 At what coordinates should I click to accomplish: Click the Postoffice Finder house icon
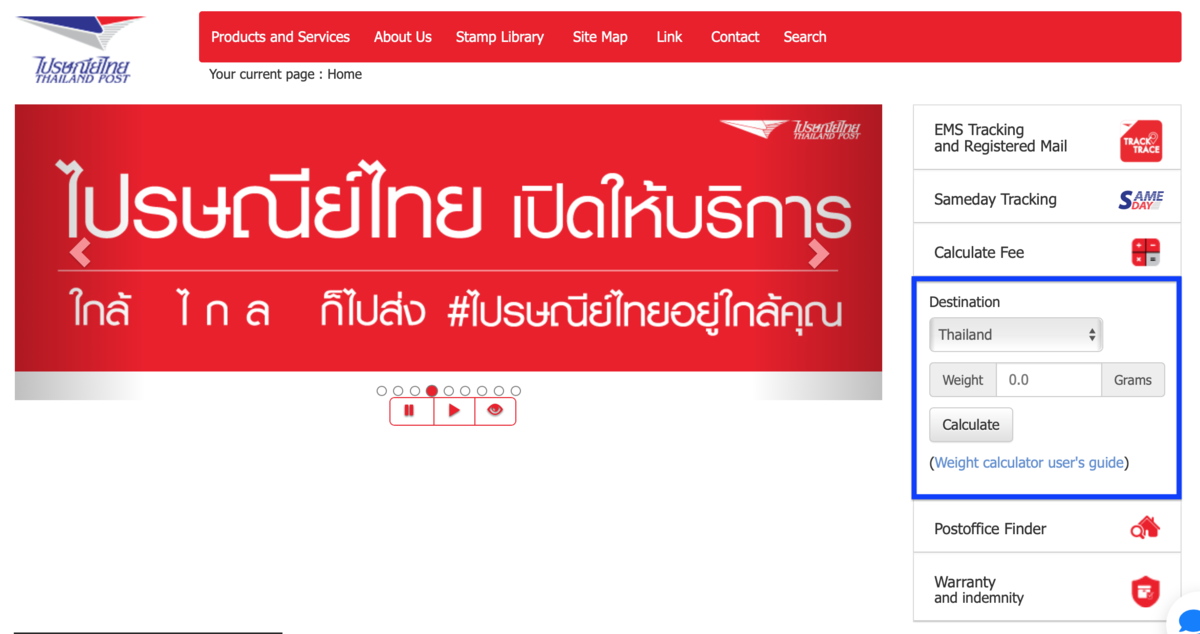tap(1145, 528)
